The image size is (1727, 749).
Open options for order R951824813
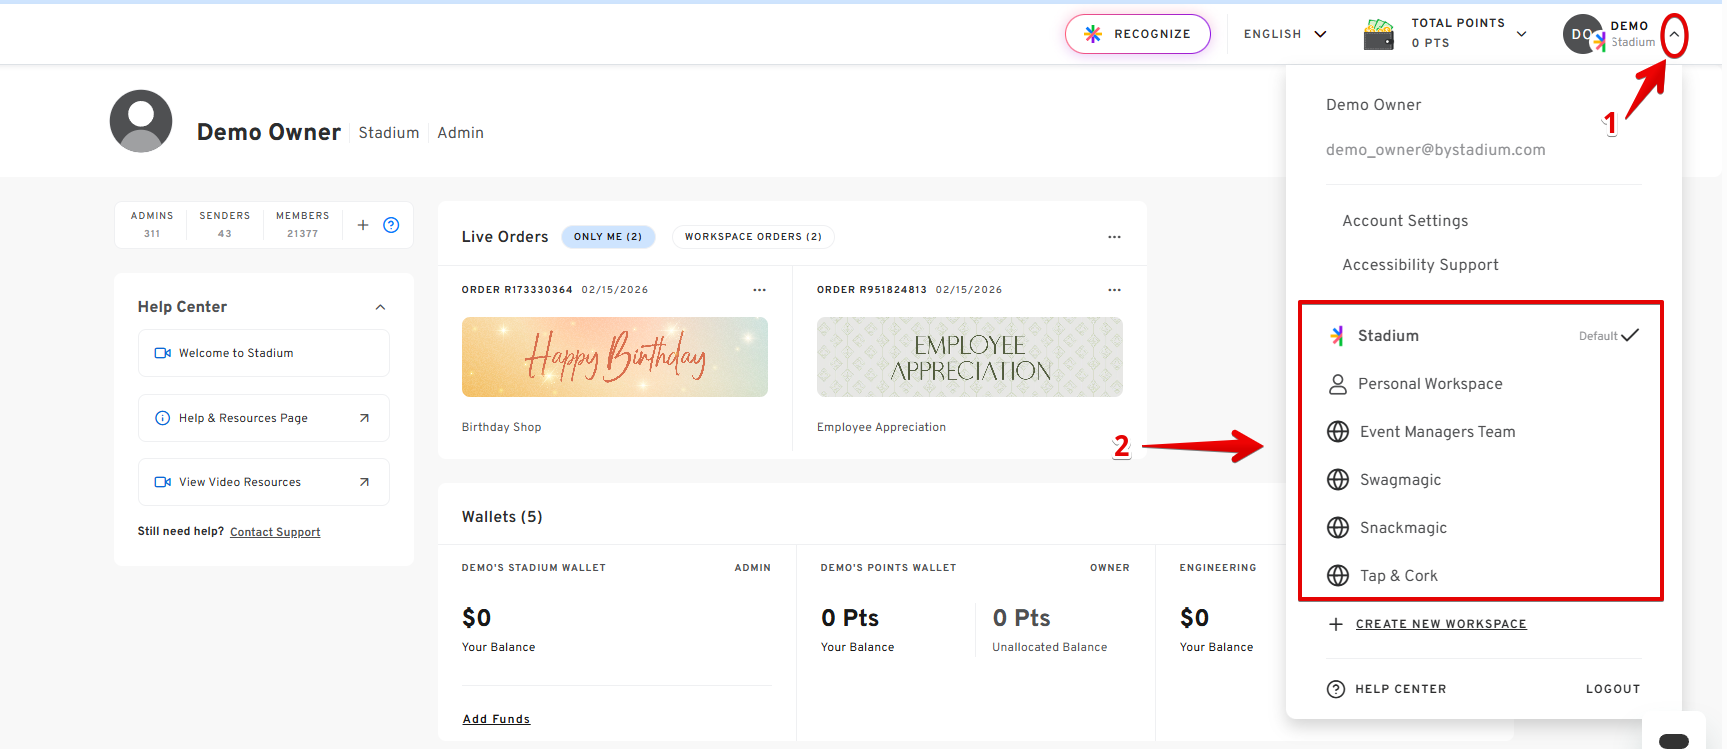tap(1114, 290)
